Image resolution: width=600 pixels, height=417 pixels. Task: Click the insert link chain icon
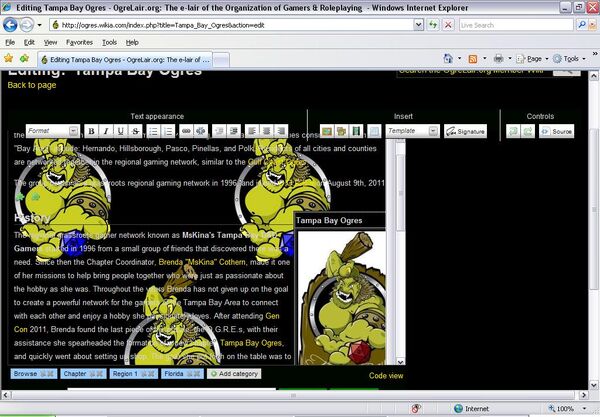point(186,131)
